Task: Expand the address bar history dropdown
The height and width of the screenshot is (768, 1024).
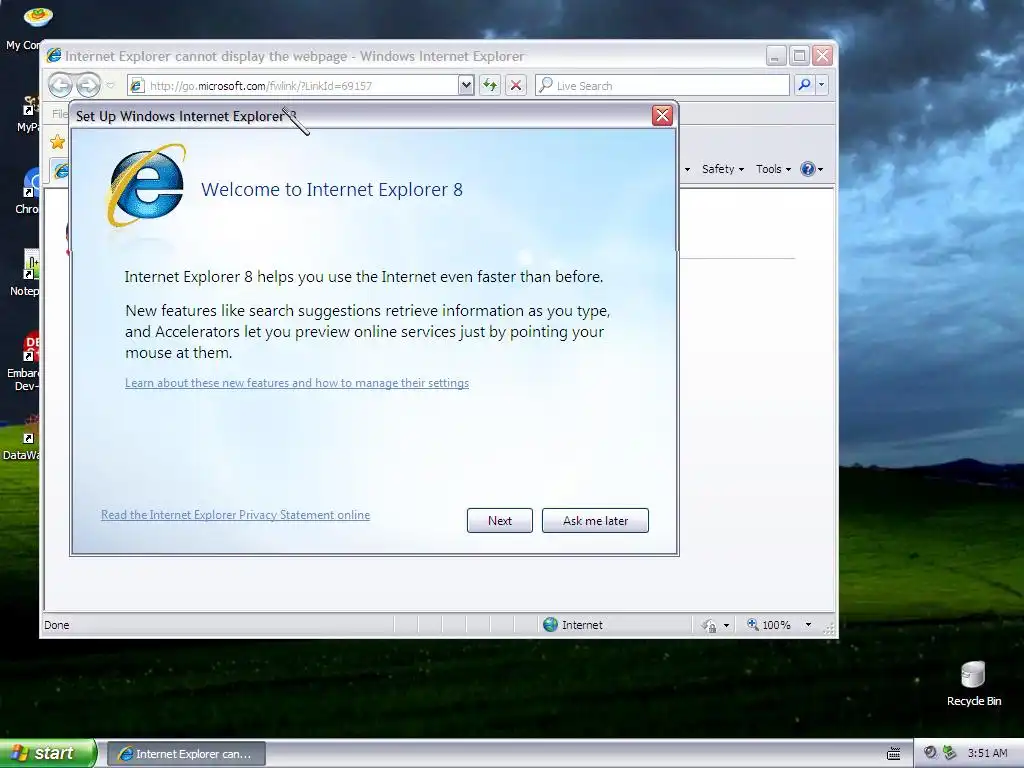Action: click(466, 85)
